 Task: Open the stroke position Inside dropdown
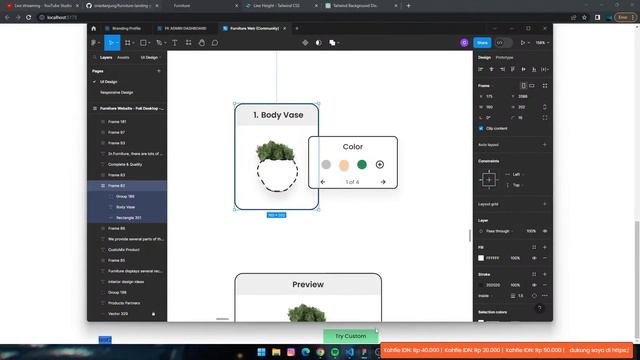click(x=485, y=296)
